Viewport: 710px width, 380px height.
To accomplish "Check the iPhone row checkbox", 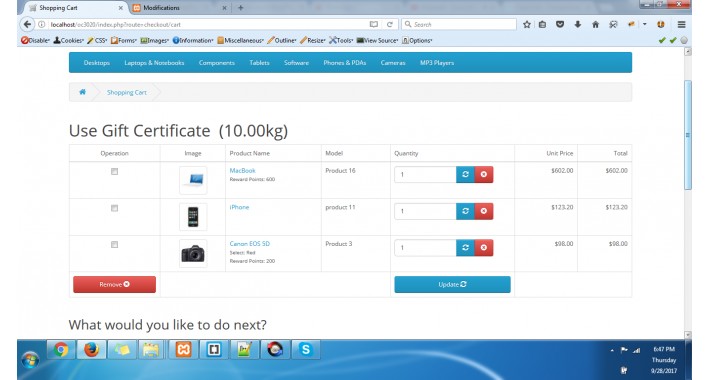I will [115, 208].
